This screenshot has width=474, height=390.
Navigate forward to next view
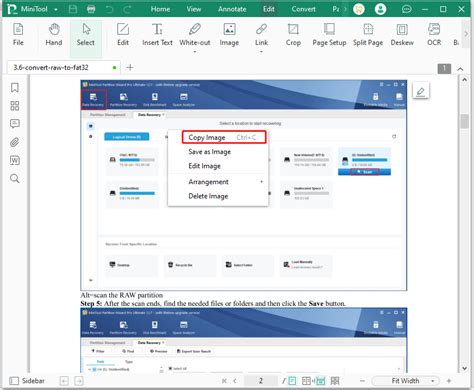point(79,381)
